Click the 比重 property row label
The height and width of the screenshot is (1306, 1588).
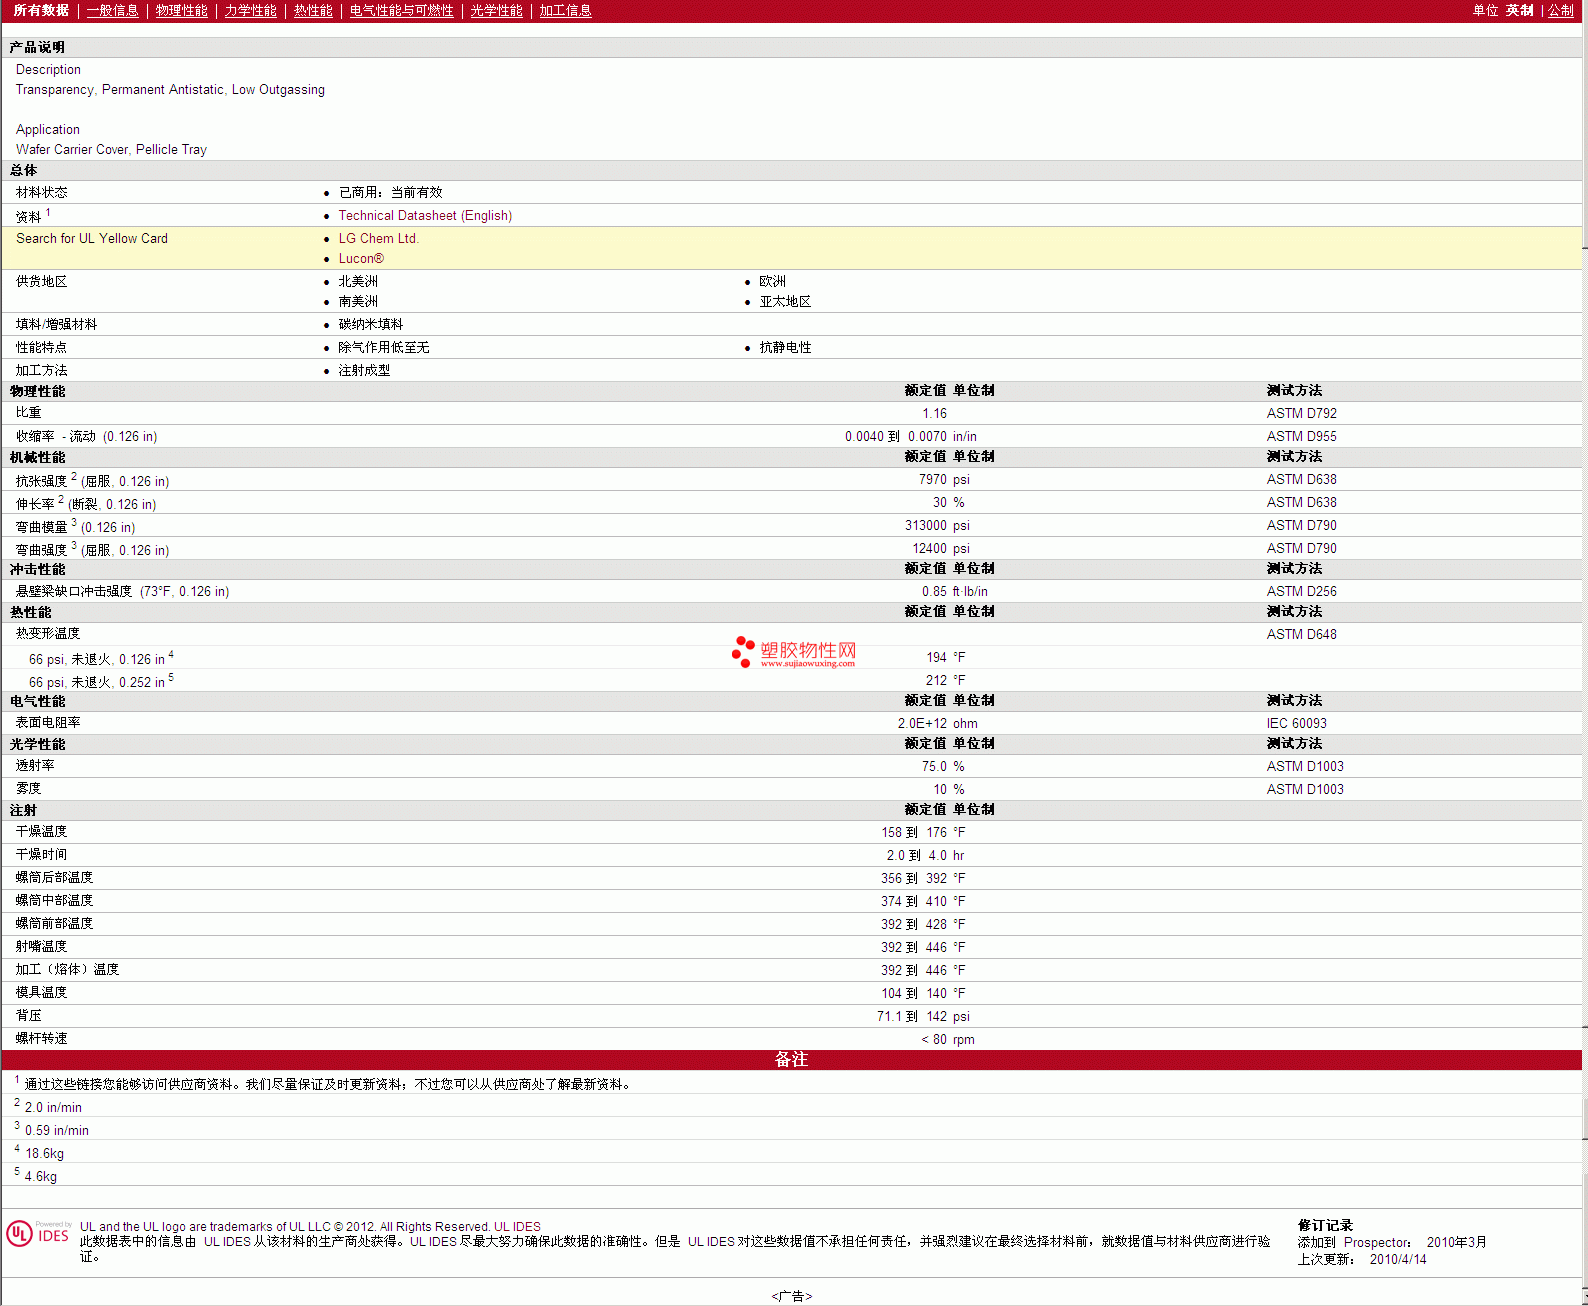point(28,412)
